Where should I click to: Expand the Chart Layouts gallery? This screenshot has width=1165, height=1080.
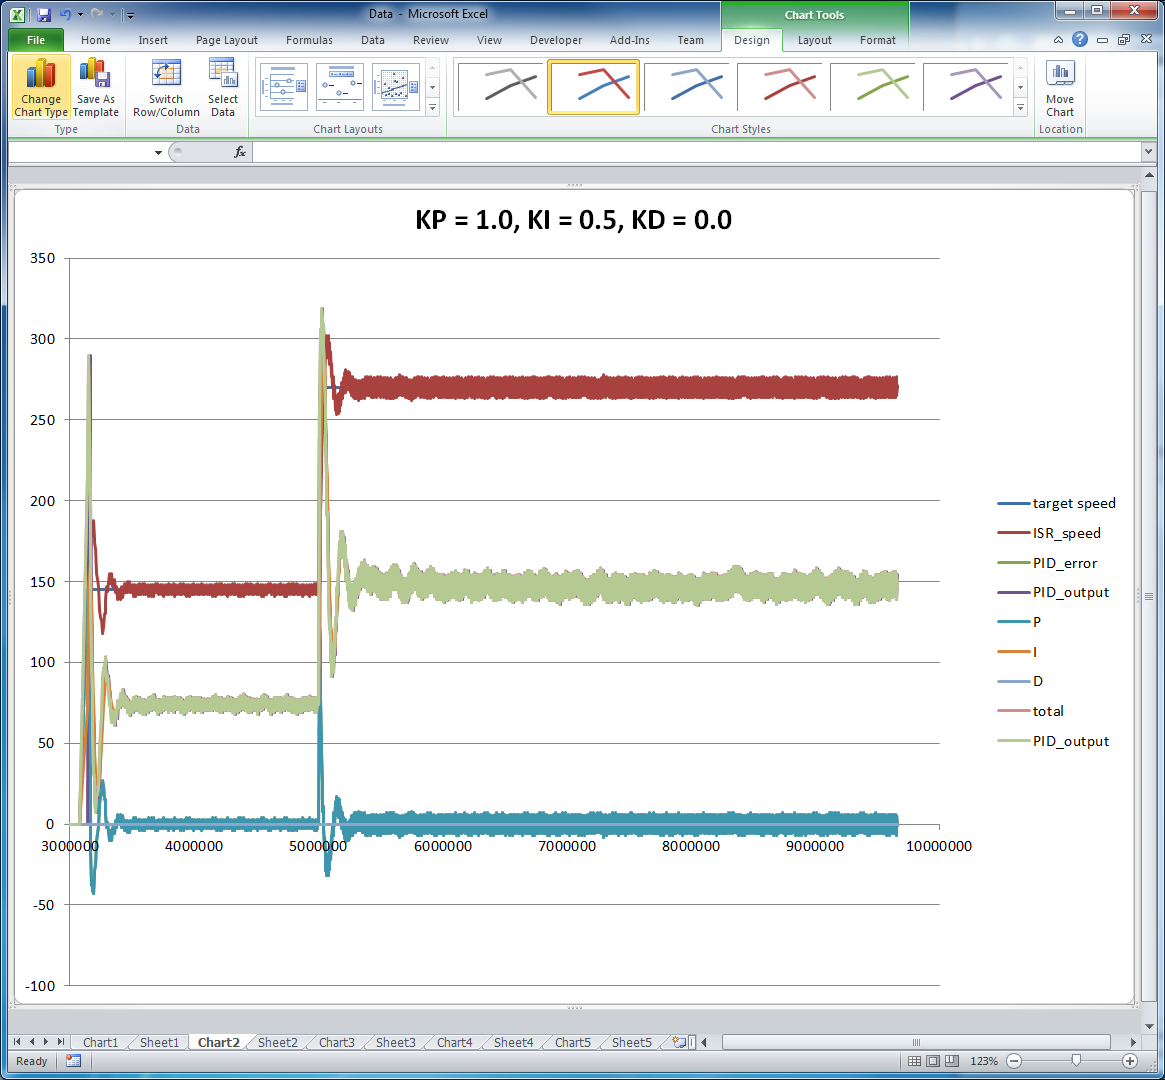[432, 108]
